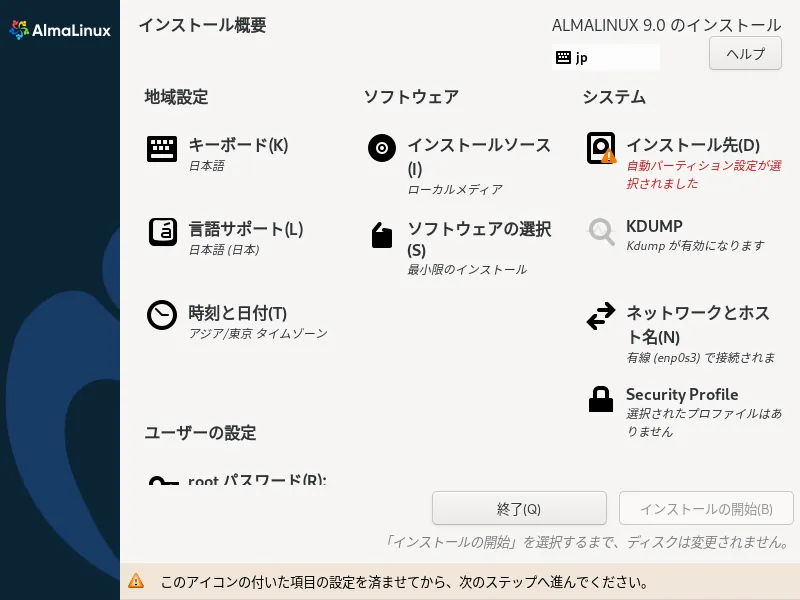Click the magnifier icon for KDUMP
Screen dimensions: 800x600
pyautogui.click(x=601, y=232)
